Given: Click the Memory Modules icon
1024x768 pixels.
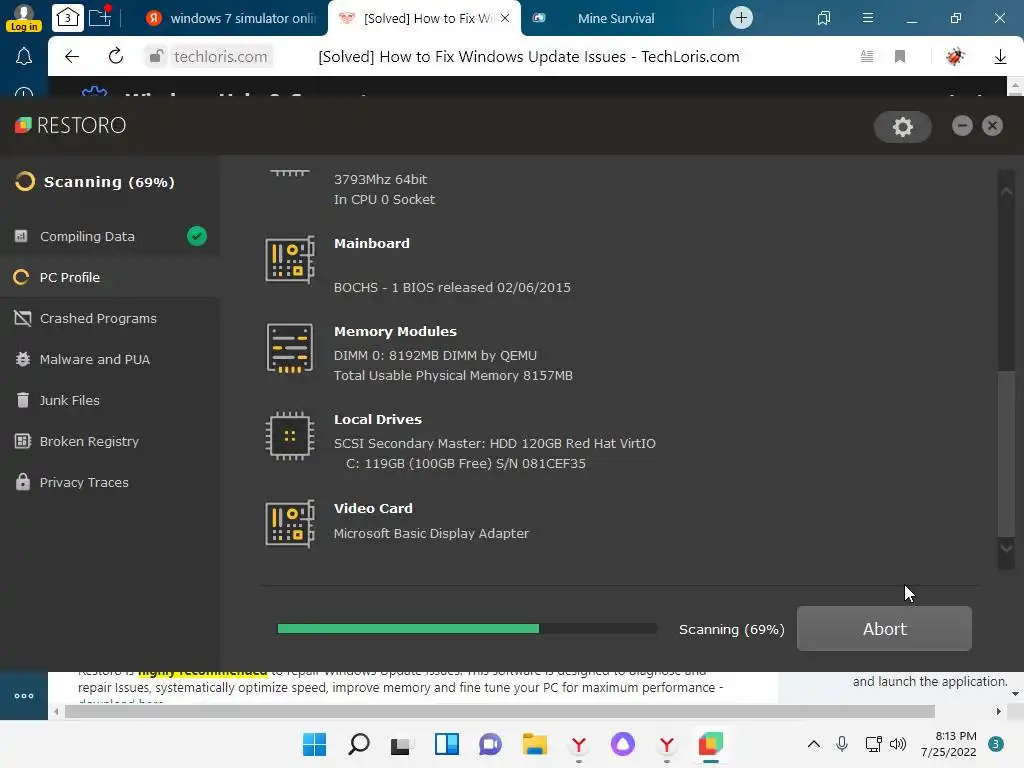Looking at the screenshot, I should pos(290,349).
